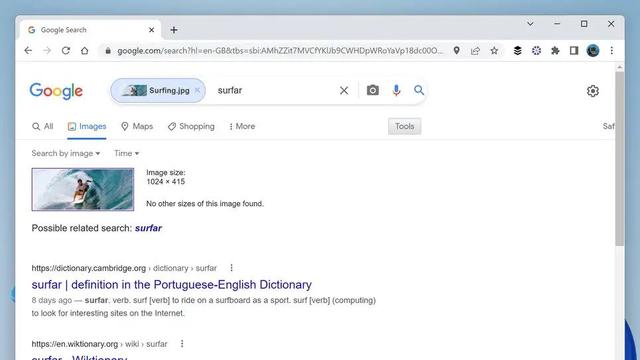Expand the Search by image dropdown

(66, 153)
